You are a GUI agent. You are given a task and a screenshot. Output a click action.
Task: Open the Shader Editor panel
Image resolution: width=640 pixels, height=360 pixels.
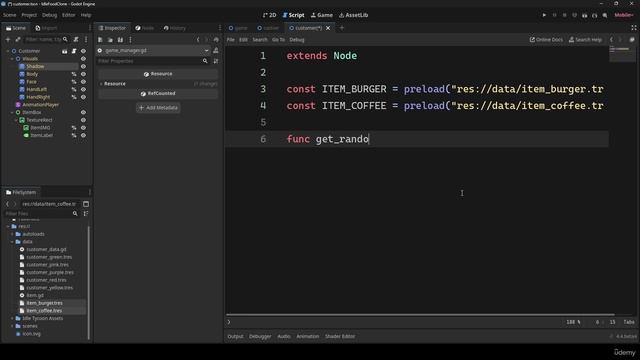(340, 336)
